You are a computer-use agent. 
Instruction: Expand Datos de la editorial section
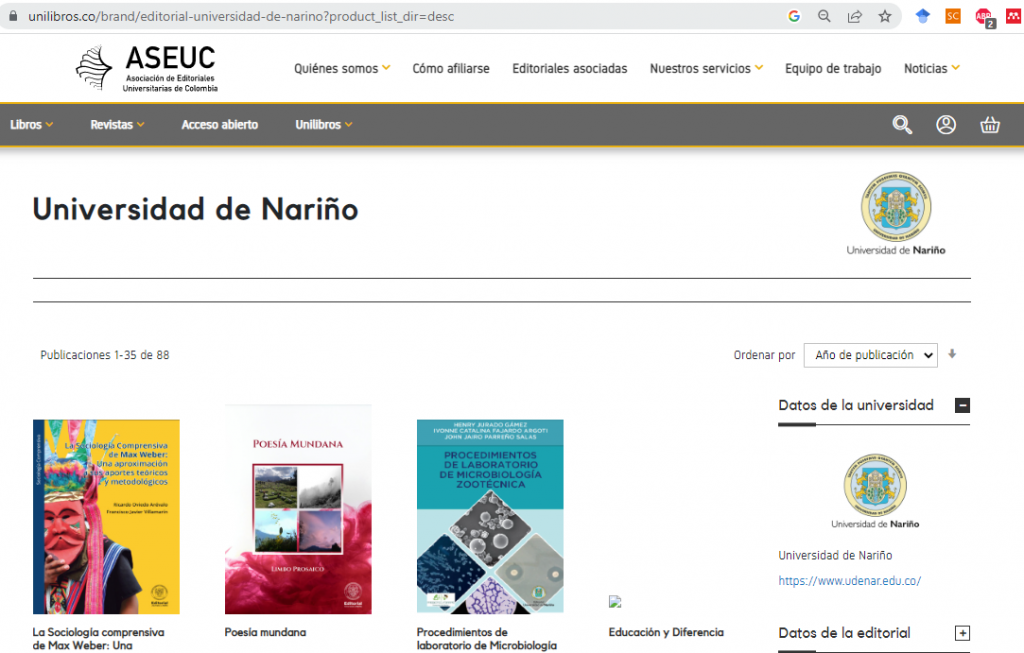tap(962, 633)
